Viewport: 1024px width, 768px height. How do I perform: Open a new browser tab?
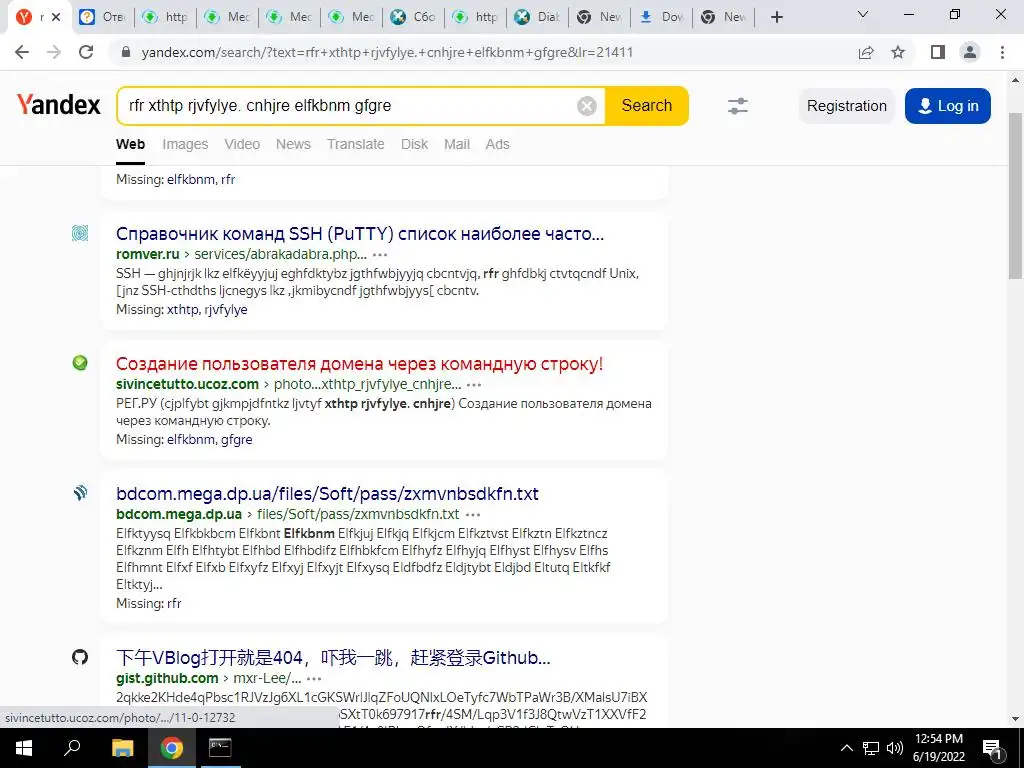776,17
